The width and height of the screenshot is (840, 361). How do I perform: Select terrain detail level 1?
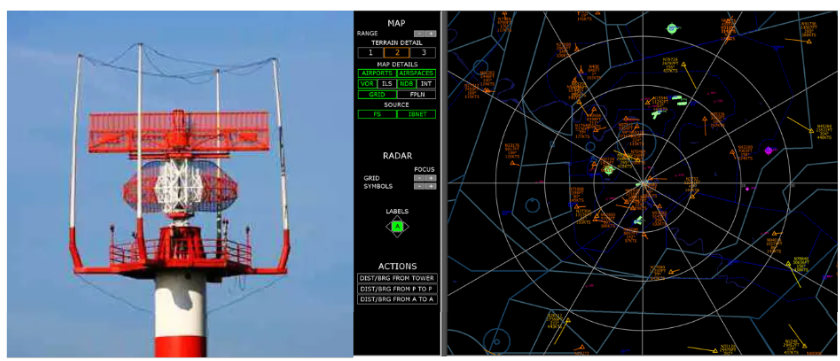[370, 52]
